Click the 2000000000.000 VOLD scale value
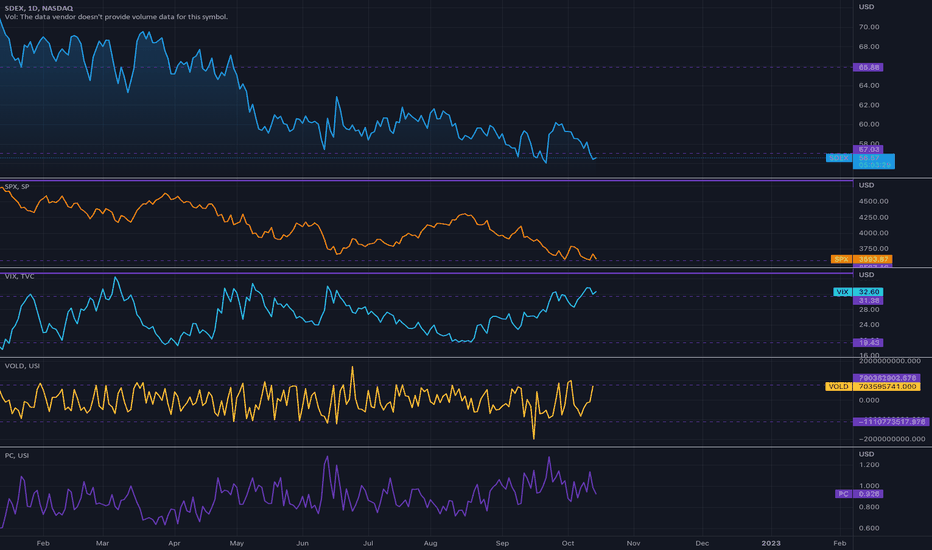The height and width of the screenshot is (550, 932). coord(889,361)
